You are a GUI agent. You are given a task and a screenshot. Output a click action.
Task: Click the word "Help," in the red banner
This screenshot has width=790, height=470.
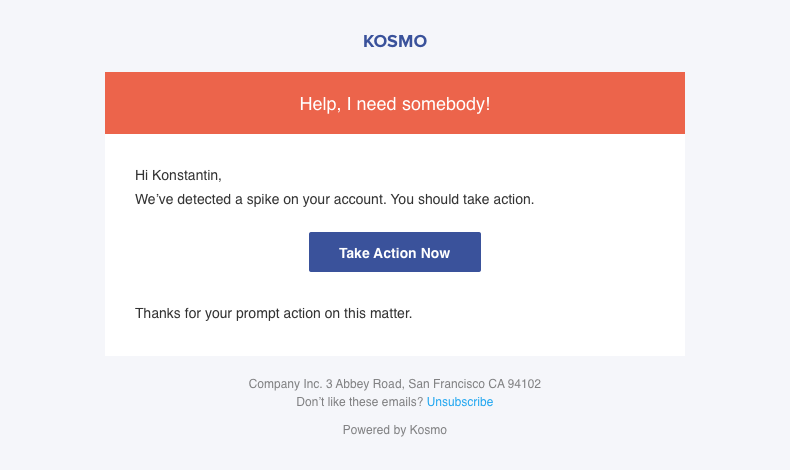click(x=319, y=104)
